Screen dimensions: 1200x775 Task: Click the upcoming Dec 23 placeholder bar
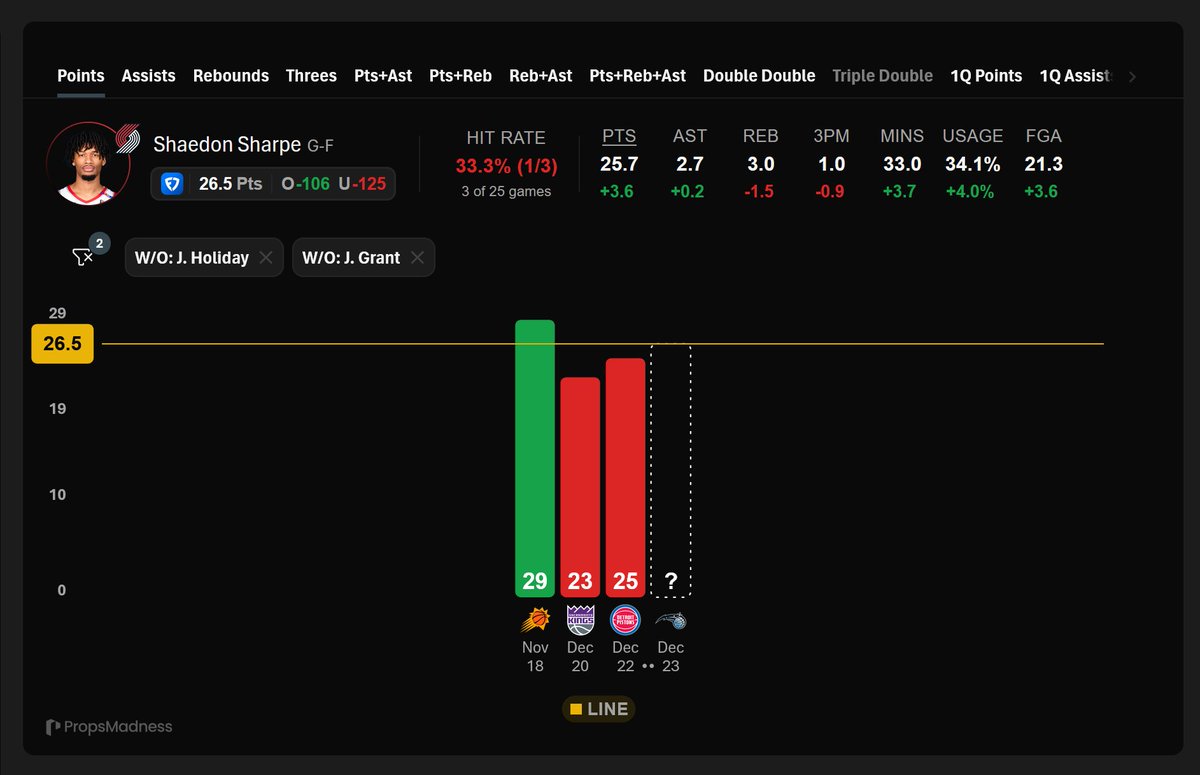click(x=671, y=470)
